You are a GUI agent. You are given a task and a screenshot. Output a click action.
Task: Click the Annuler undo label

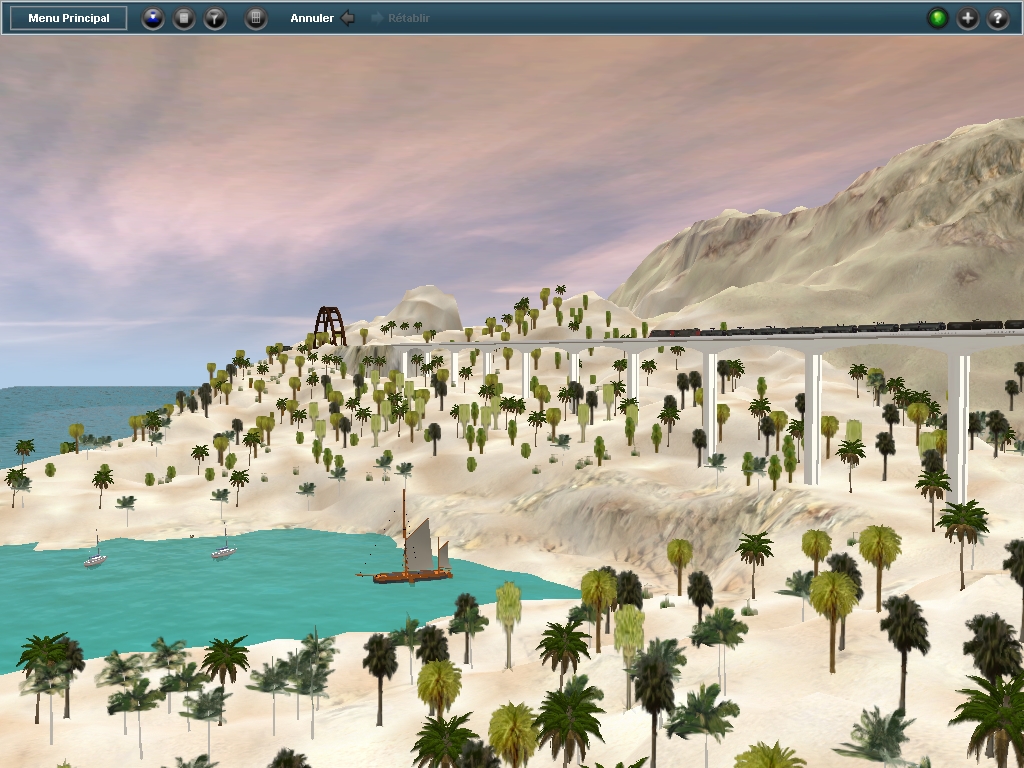[312, 18]
